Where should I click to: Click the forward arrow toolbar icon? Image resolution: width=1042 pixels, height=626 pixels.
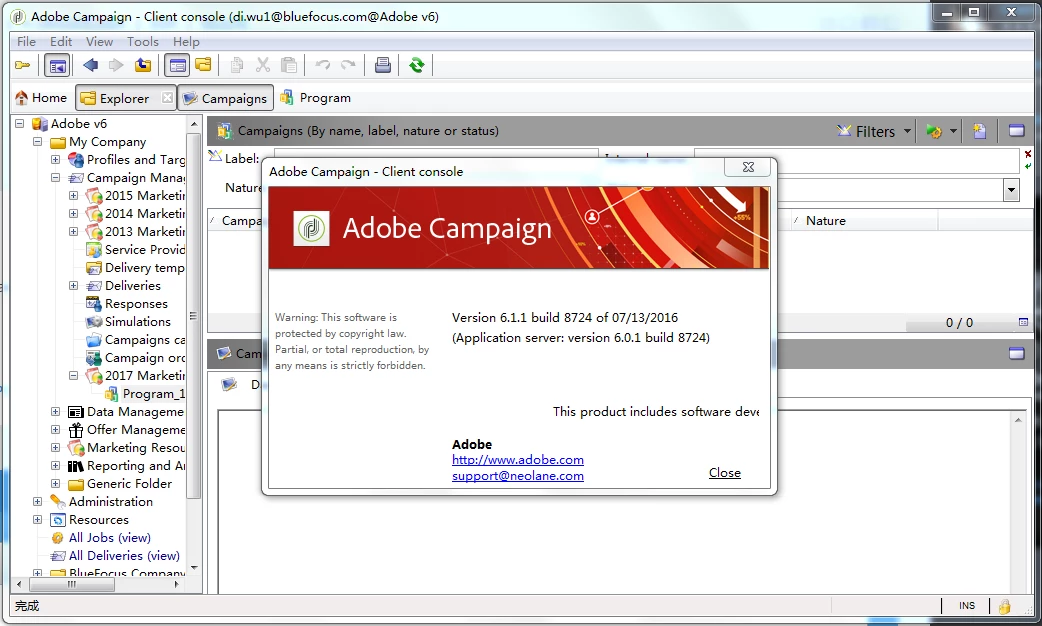point(116,64)
